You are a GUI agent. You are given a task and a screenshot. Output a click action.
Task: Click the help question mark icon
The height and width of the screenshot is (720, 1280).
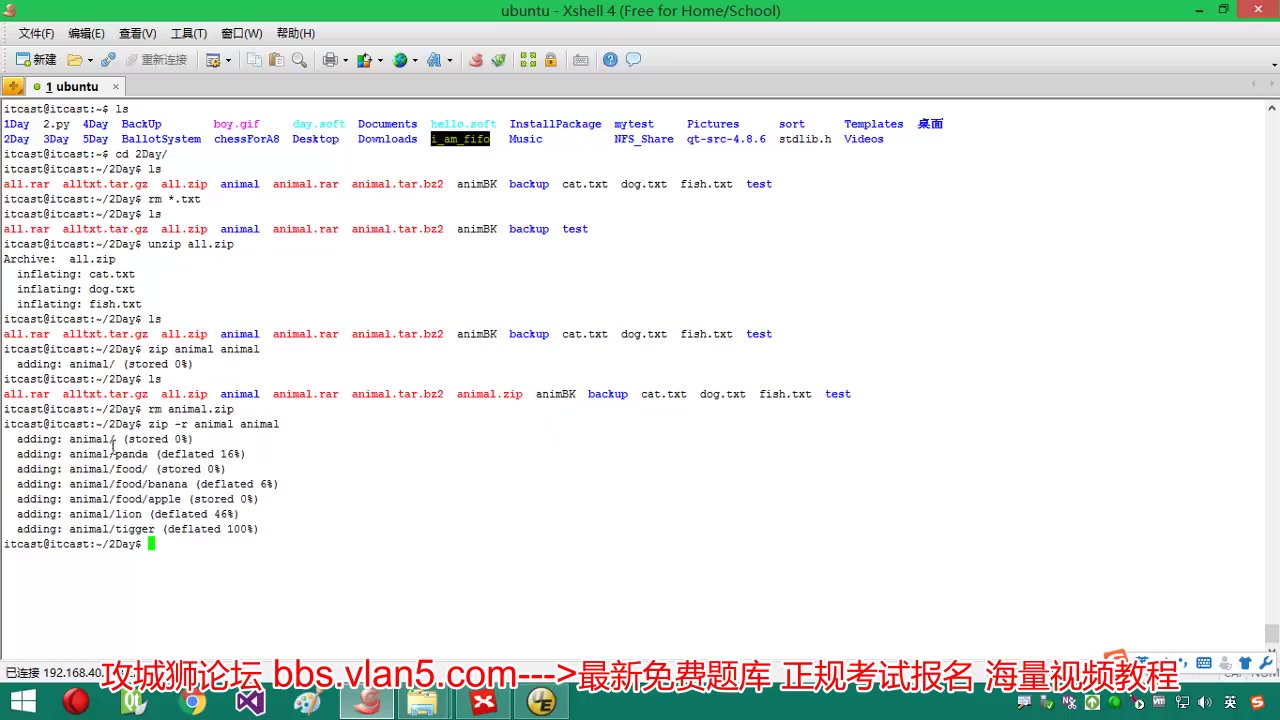click(611, 60)
